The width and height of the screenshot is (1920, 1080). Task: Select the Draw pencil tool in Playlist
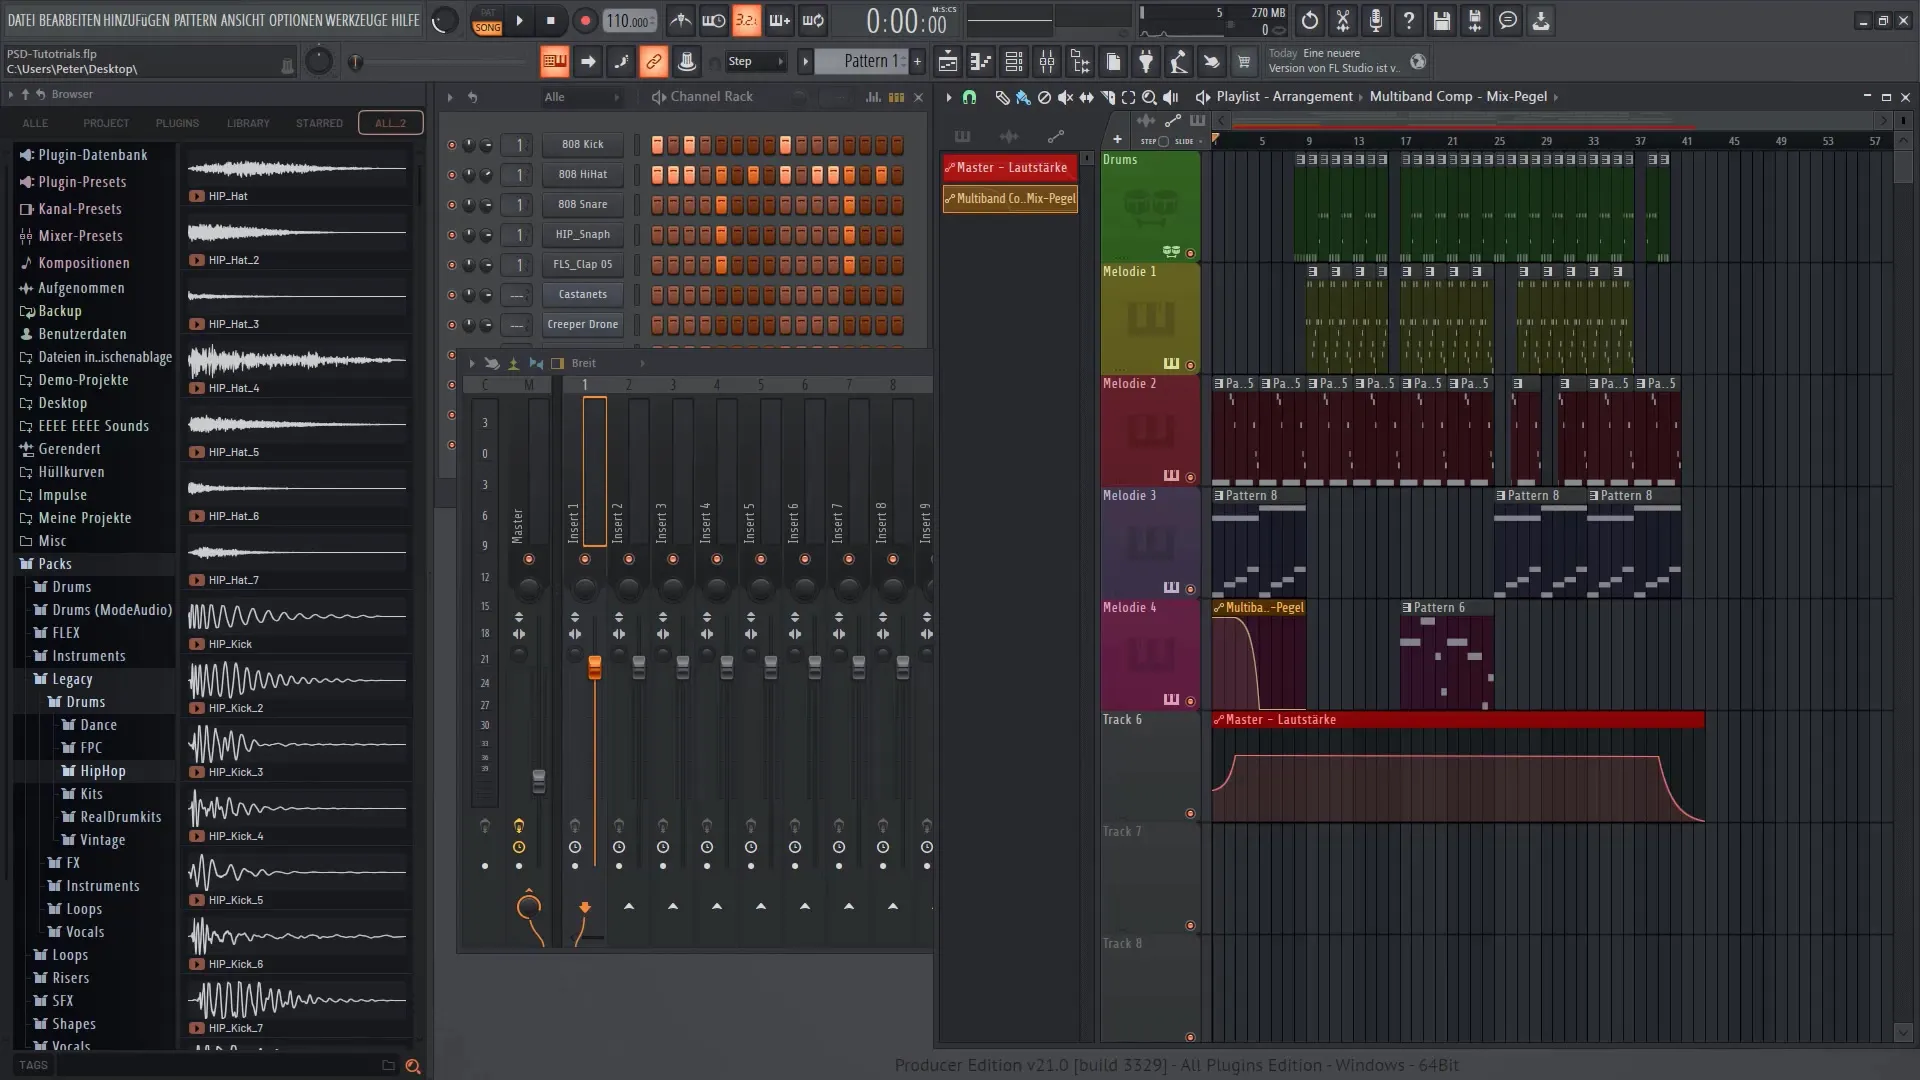pos(1002,97)
